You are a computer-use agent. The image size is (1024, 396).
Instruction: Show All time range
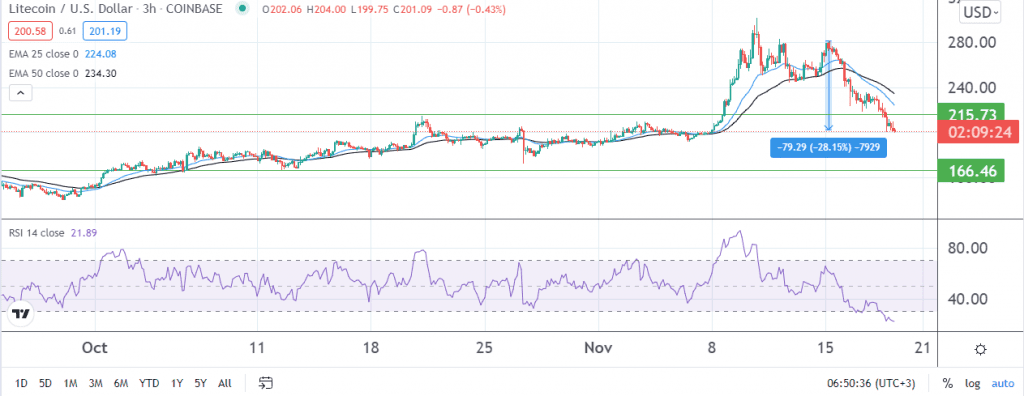(224, 383)
